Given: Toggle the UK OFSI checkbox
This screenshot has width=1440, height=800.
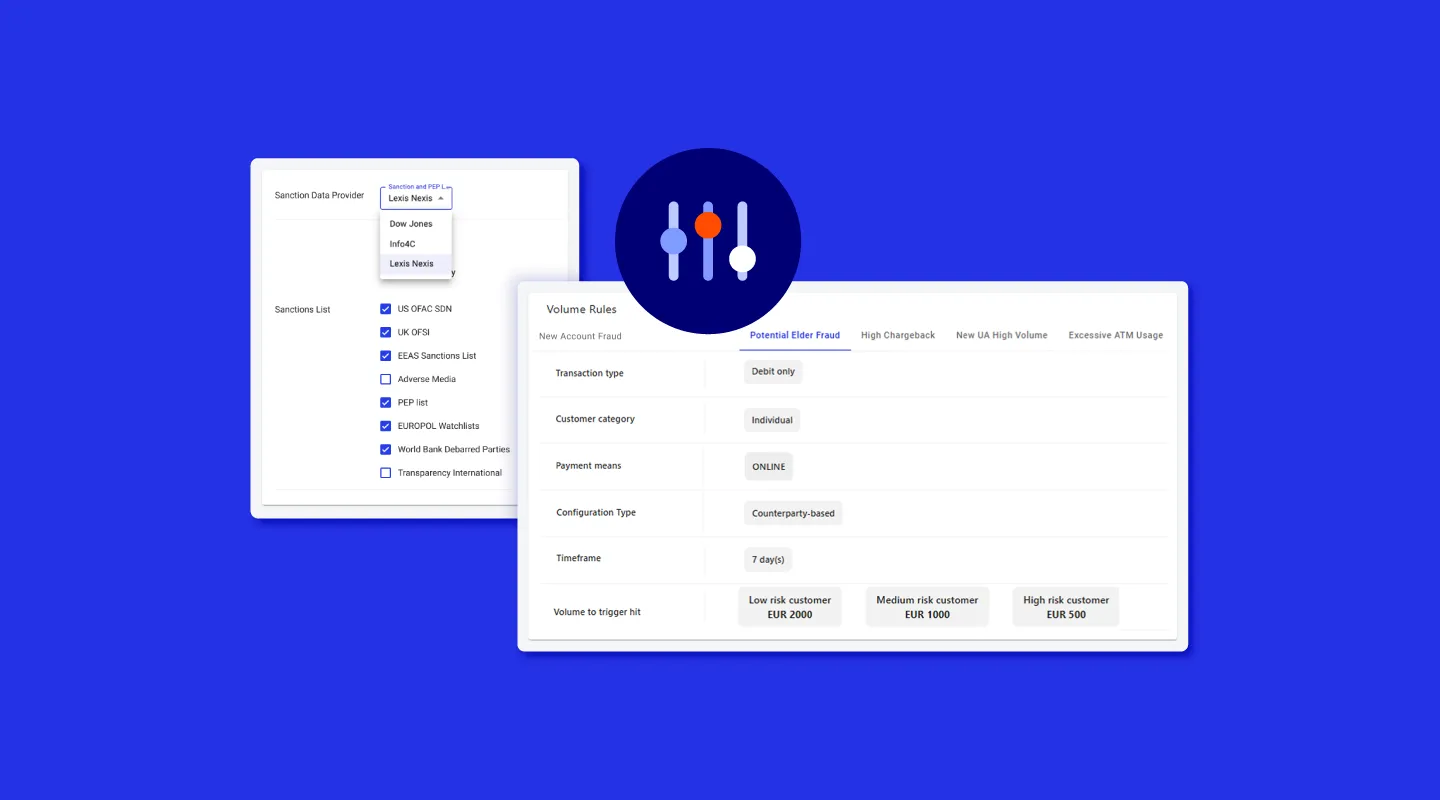Looking at the screenshot, I should coord(386,332).
